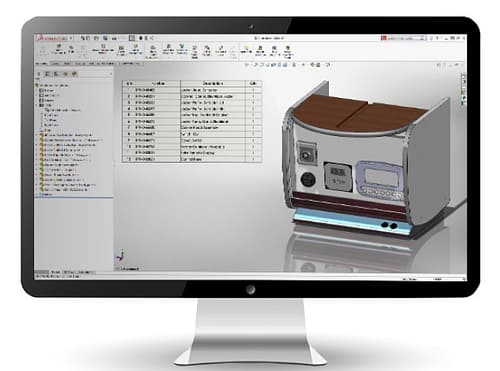Select the Part Number column header in BOM table
500x371 pixels.
point(158,83)
